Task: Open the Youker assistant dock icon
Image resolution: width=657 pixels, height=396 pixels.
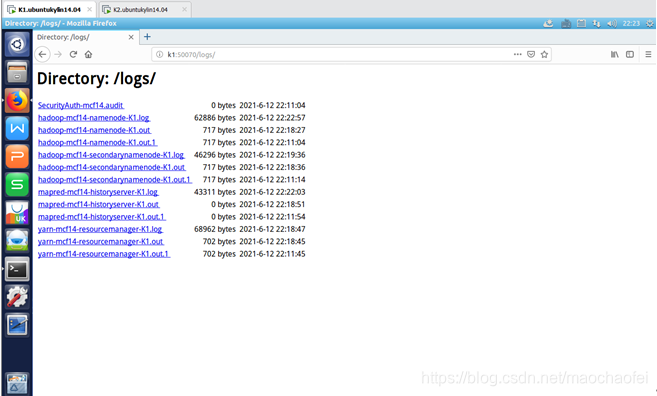Action: coord(17,241)
